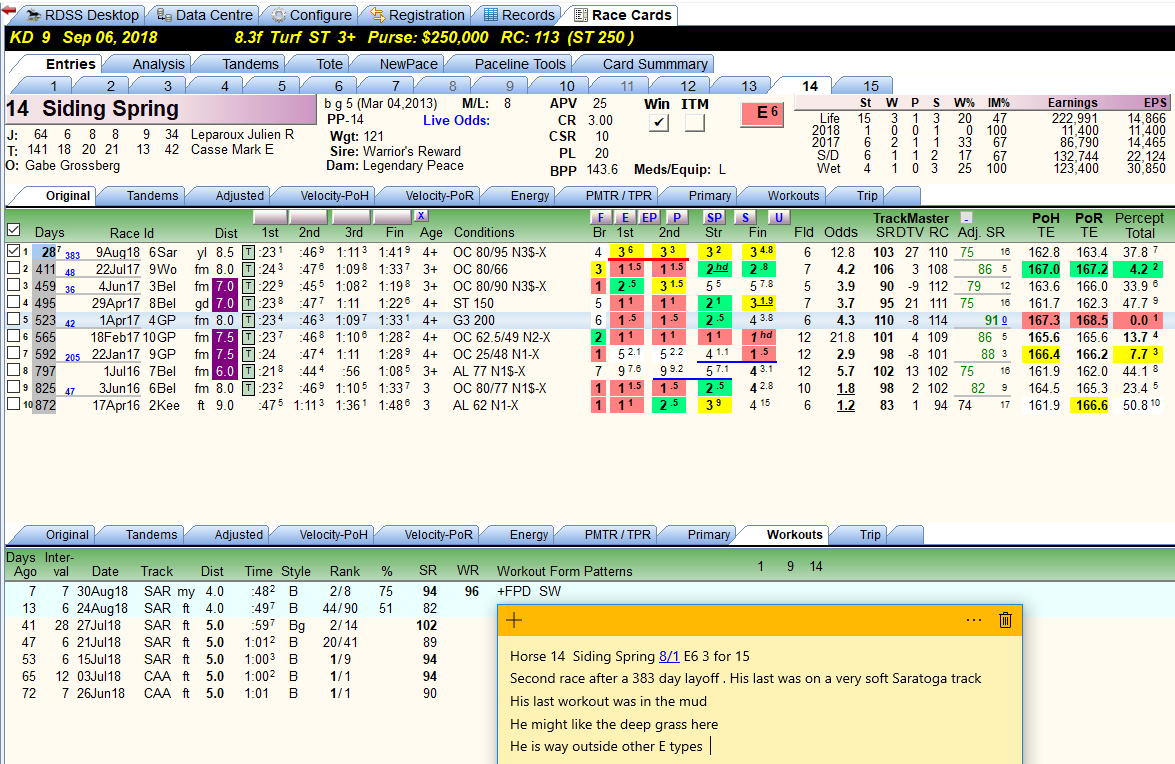The width and height of the screenshot is (1175, 764).
Task: Click the EP running style filter button
Action: 649,217
